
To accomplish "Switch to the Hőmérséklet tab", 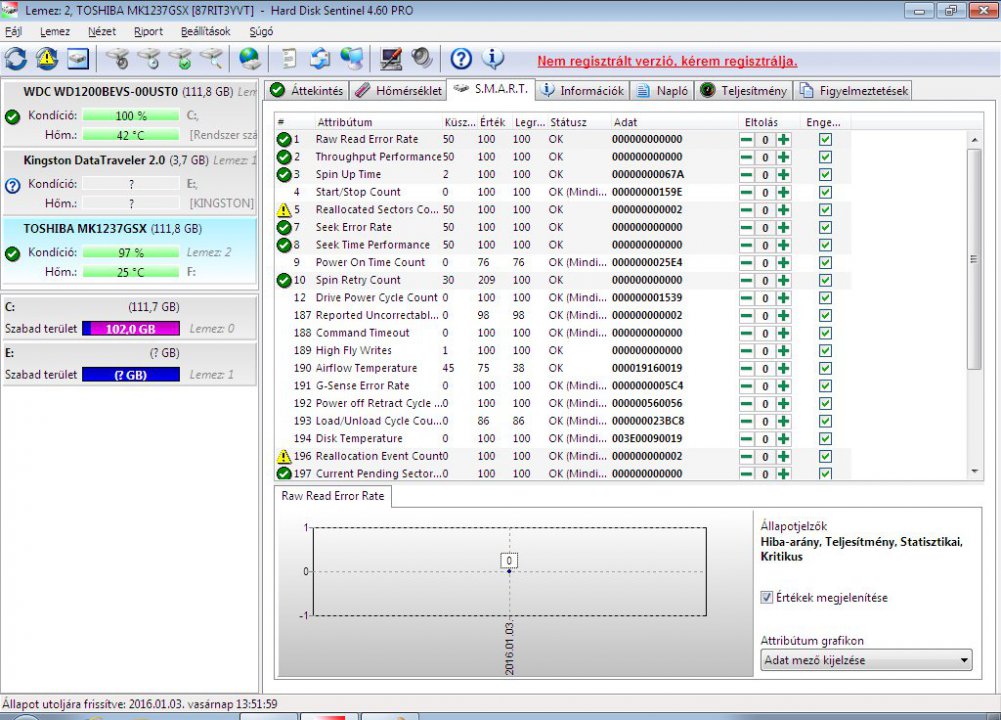I will coord(397,91).
